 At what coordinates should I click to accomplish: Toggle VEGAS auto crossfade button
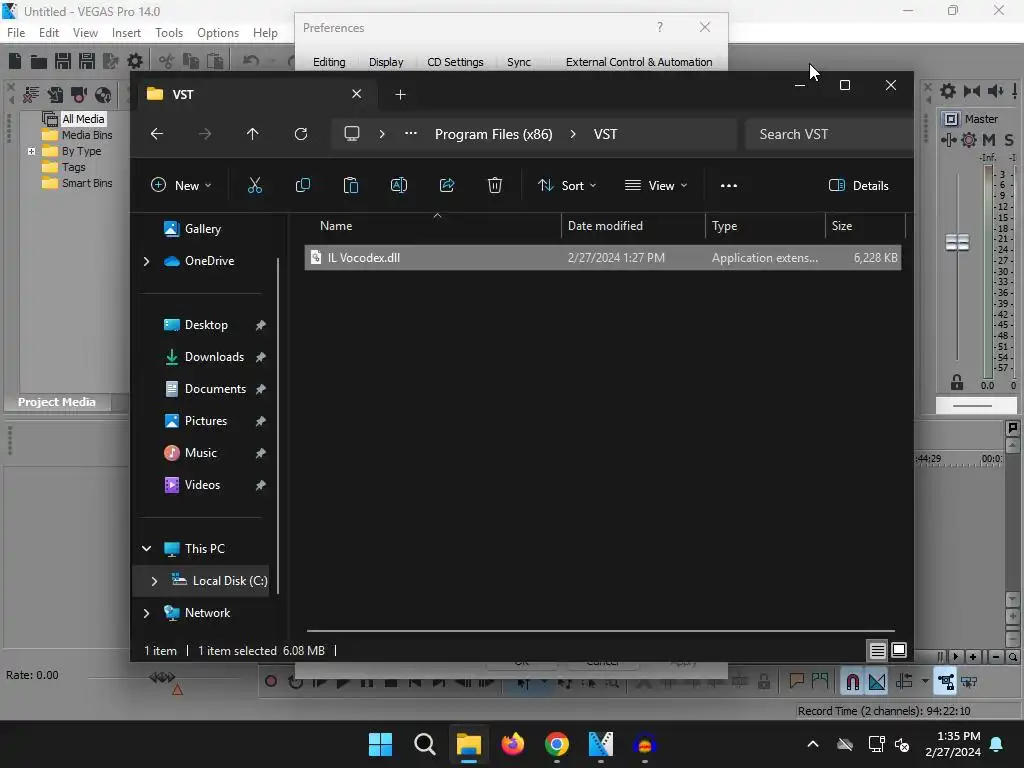pyautogui.click(x=876, y=682)
